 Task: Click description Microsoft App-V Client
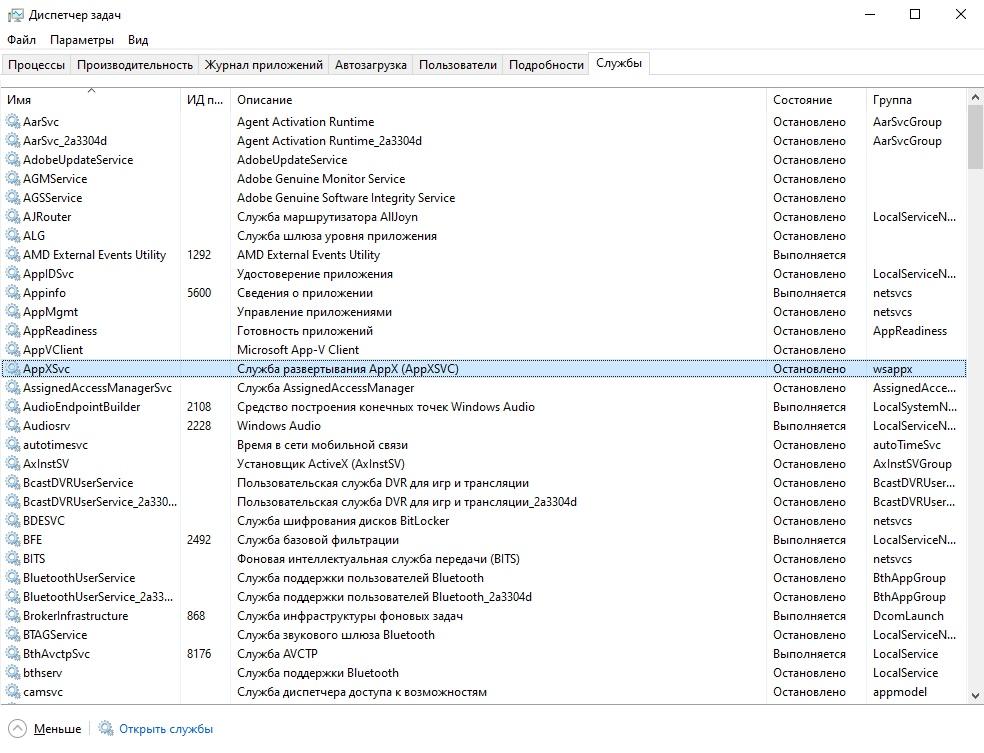tap(298, 350)
